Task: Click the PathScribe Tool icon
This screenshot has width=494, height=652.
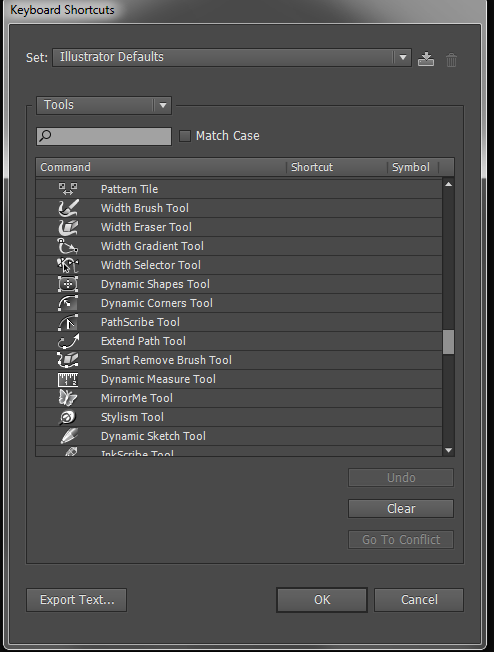Action: pyautogui.click(x=68, y=322)
